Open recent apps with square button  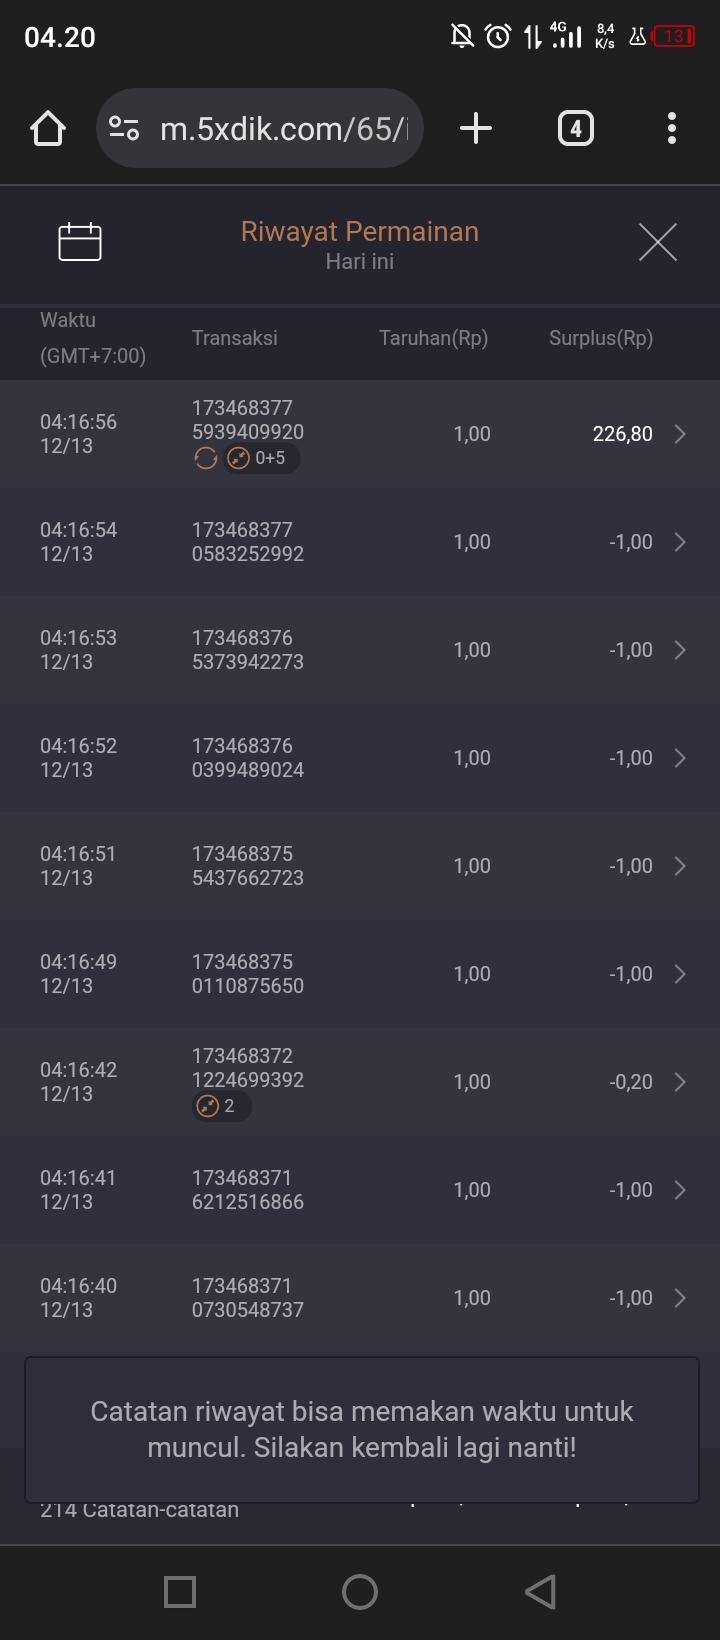tap(180, 1592)
